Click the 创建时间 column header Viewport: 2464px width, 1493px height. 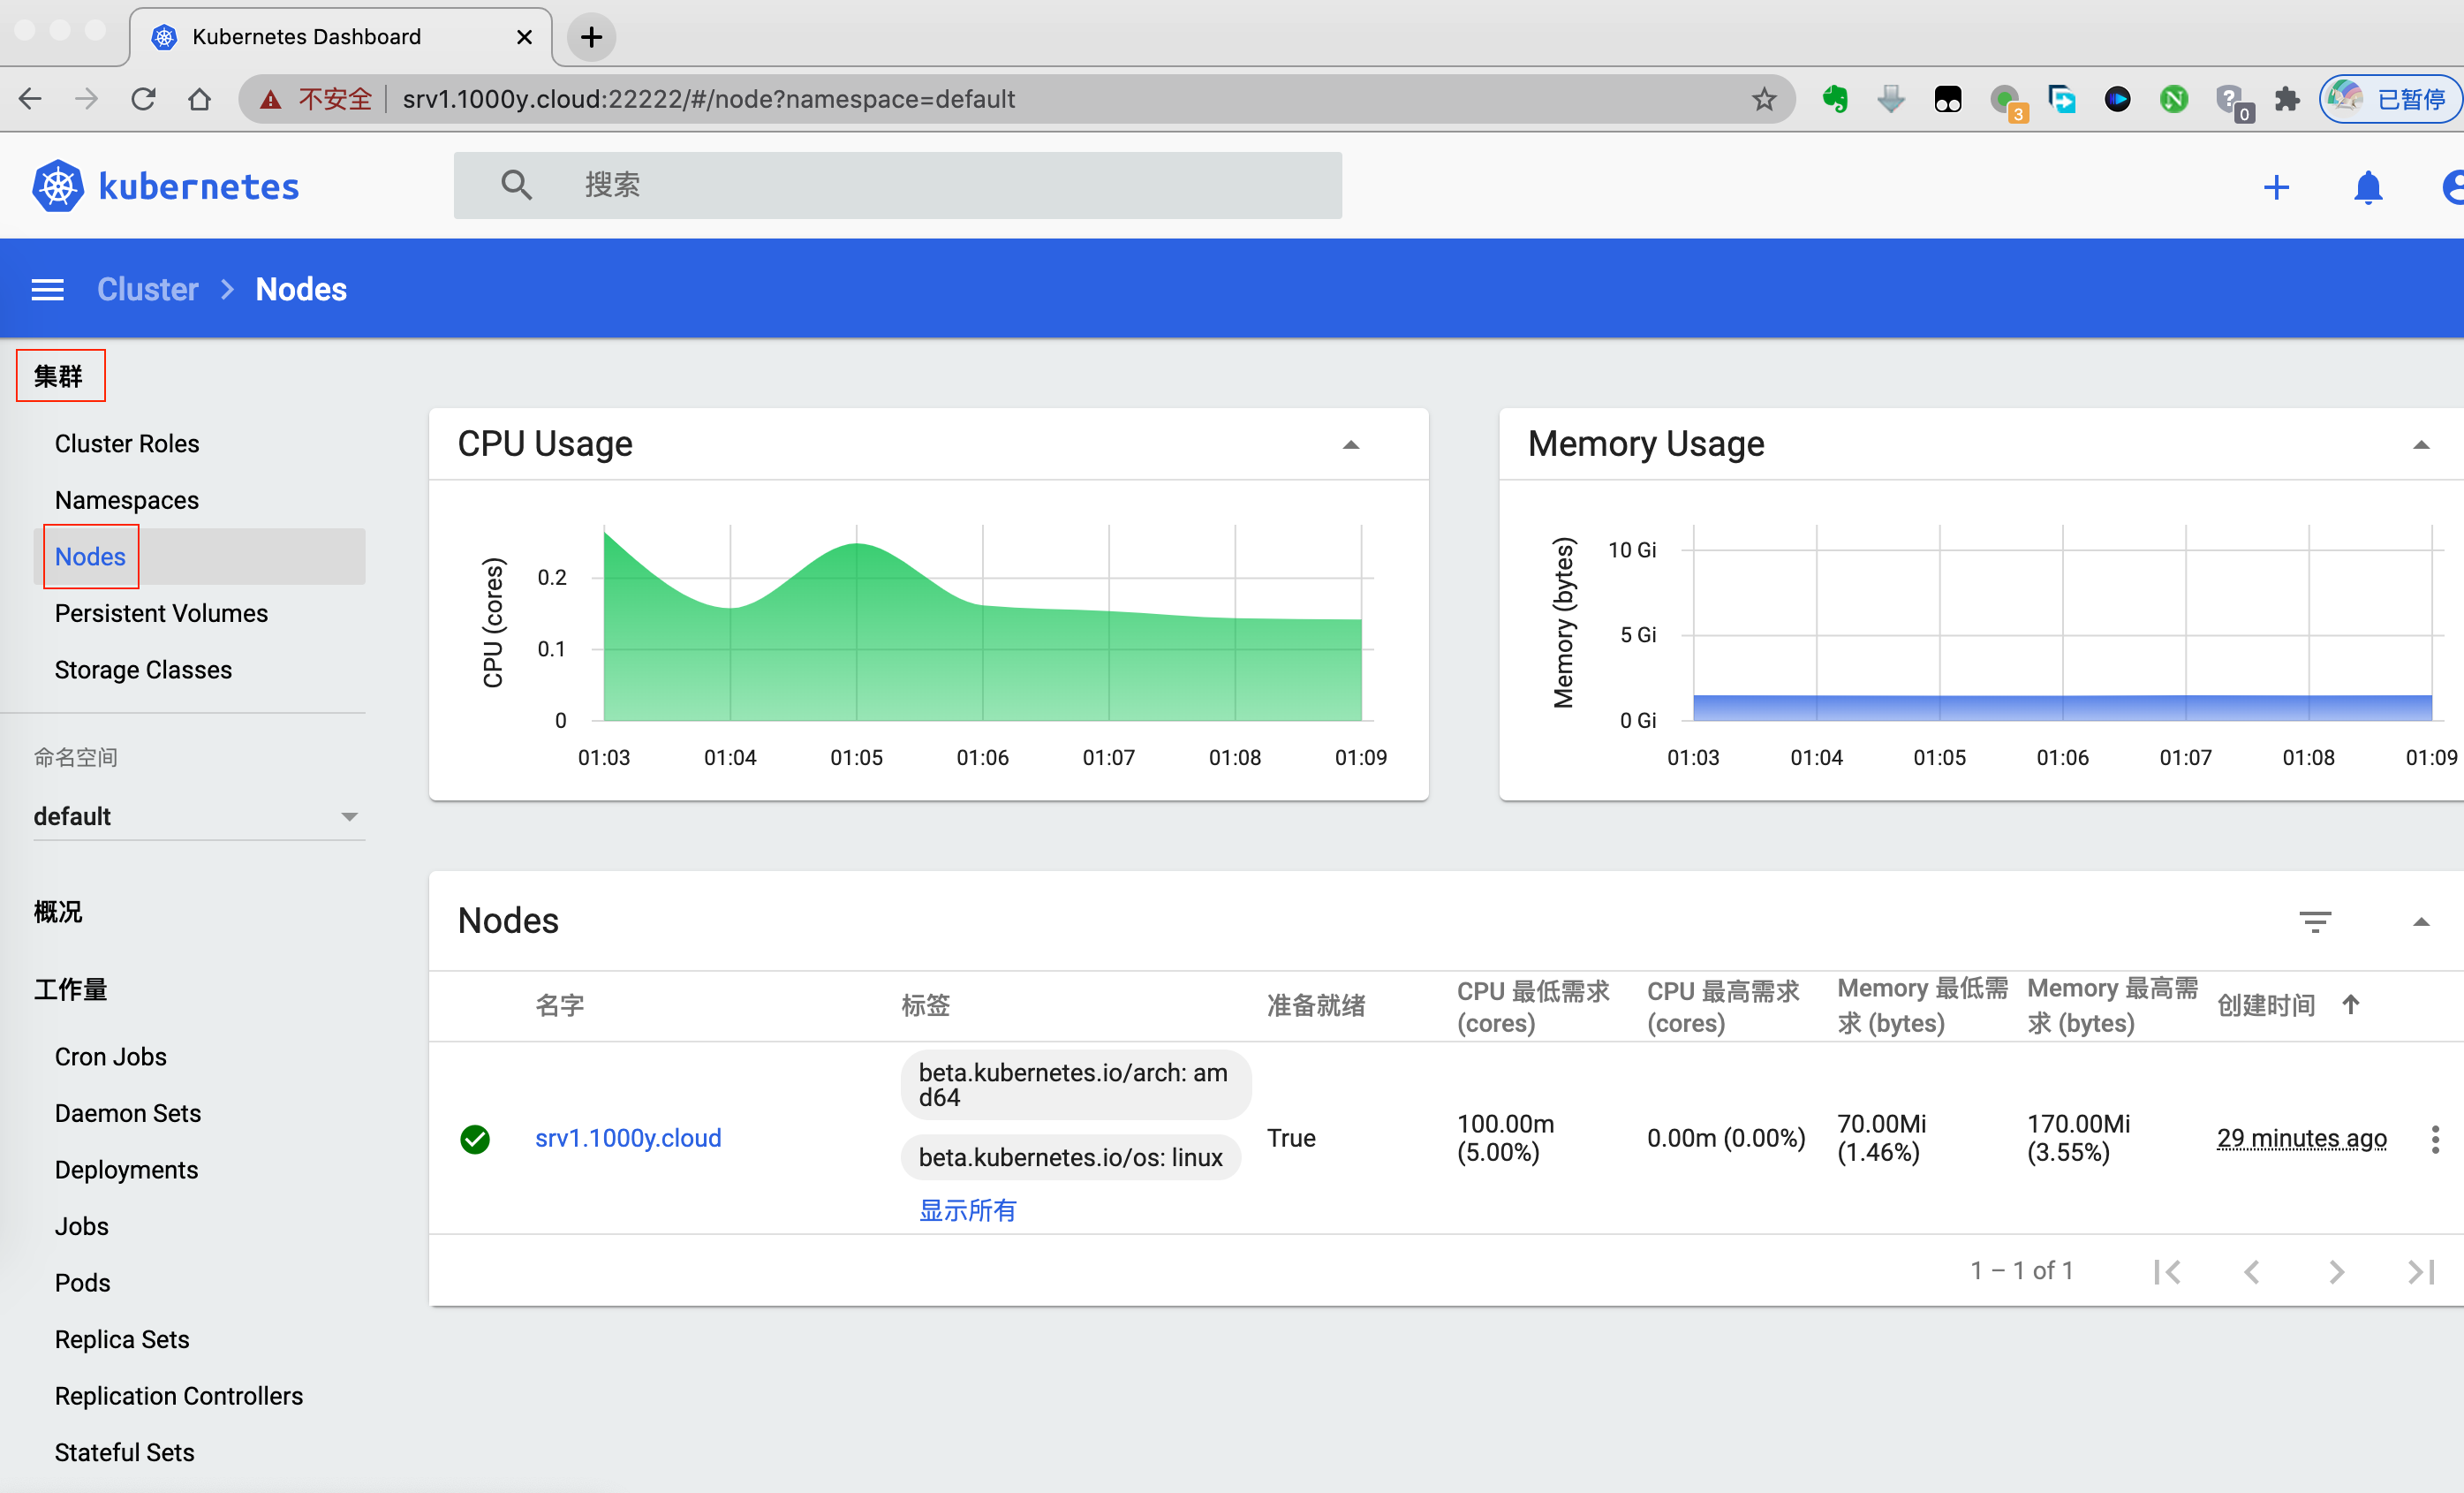coord(2266,1005)
